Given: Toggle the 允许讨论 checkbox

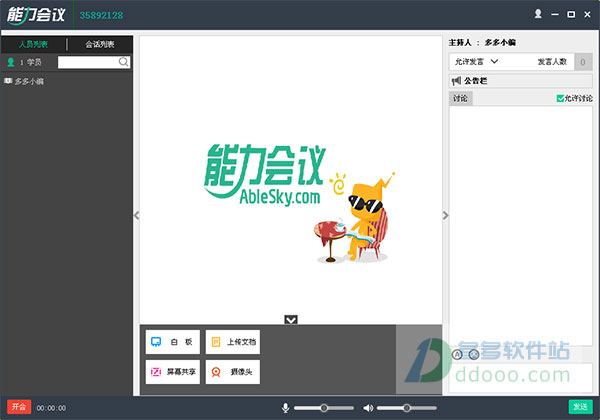Looking at the screenshot, I should 560,99.
